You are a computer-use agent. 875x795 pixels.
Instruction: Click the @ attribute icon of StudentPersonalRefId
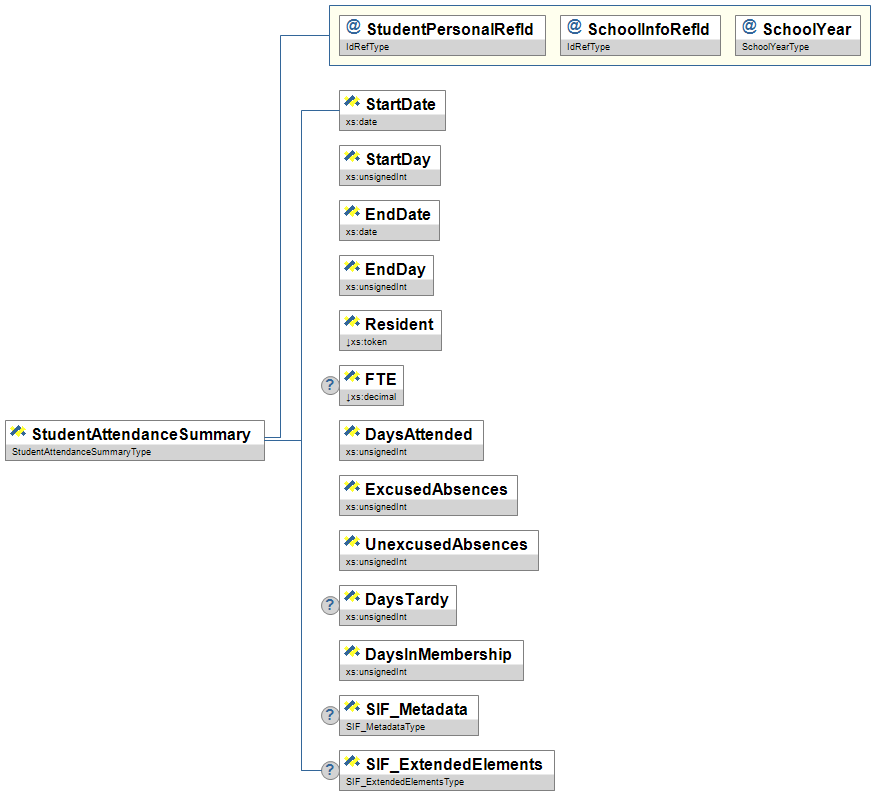pos(353,28)
